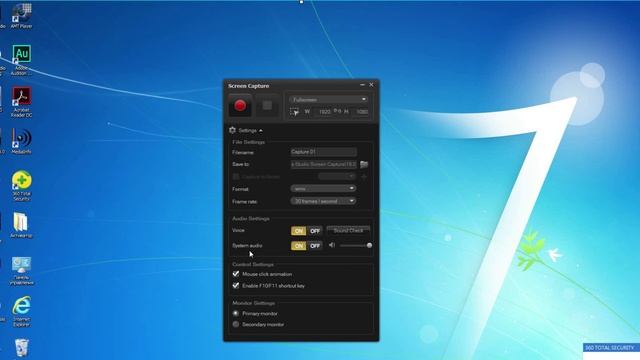Viewport: 640px width, 360px height.
Task: Turn System audio ON
Action: point(299,246)
